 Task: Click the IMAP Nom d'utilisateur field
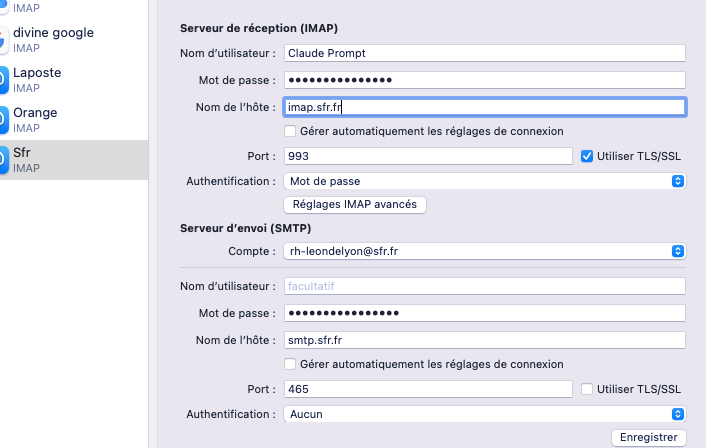(x=484, y=53)
